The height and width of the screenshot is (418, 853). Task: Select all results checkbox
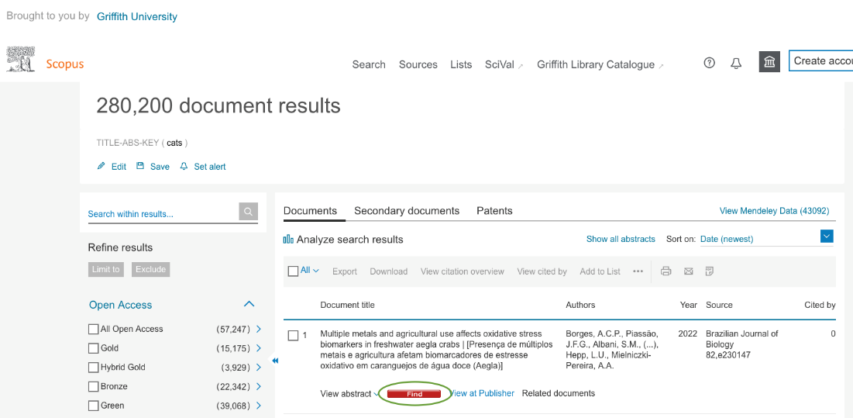tap(293, 271)
